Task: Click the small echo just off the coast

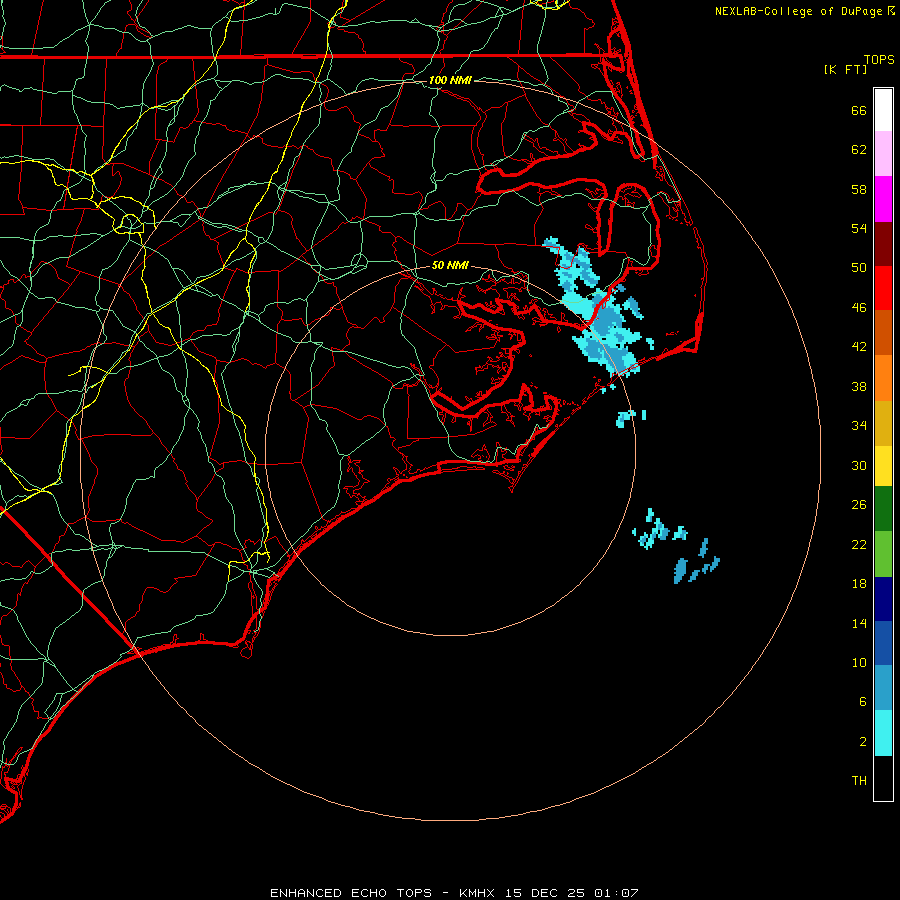Action: tap(630, 417)
